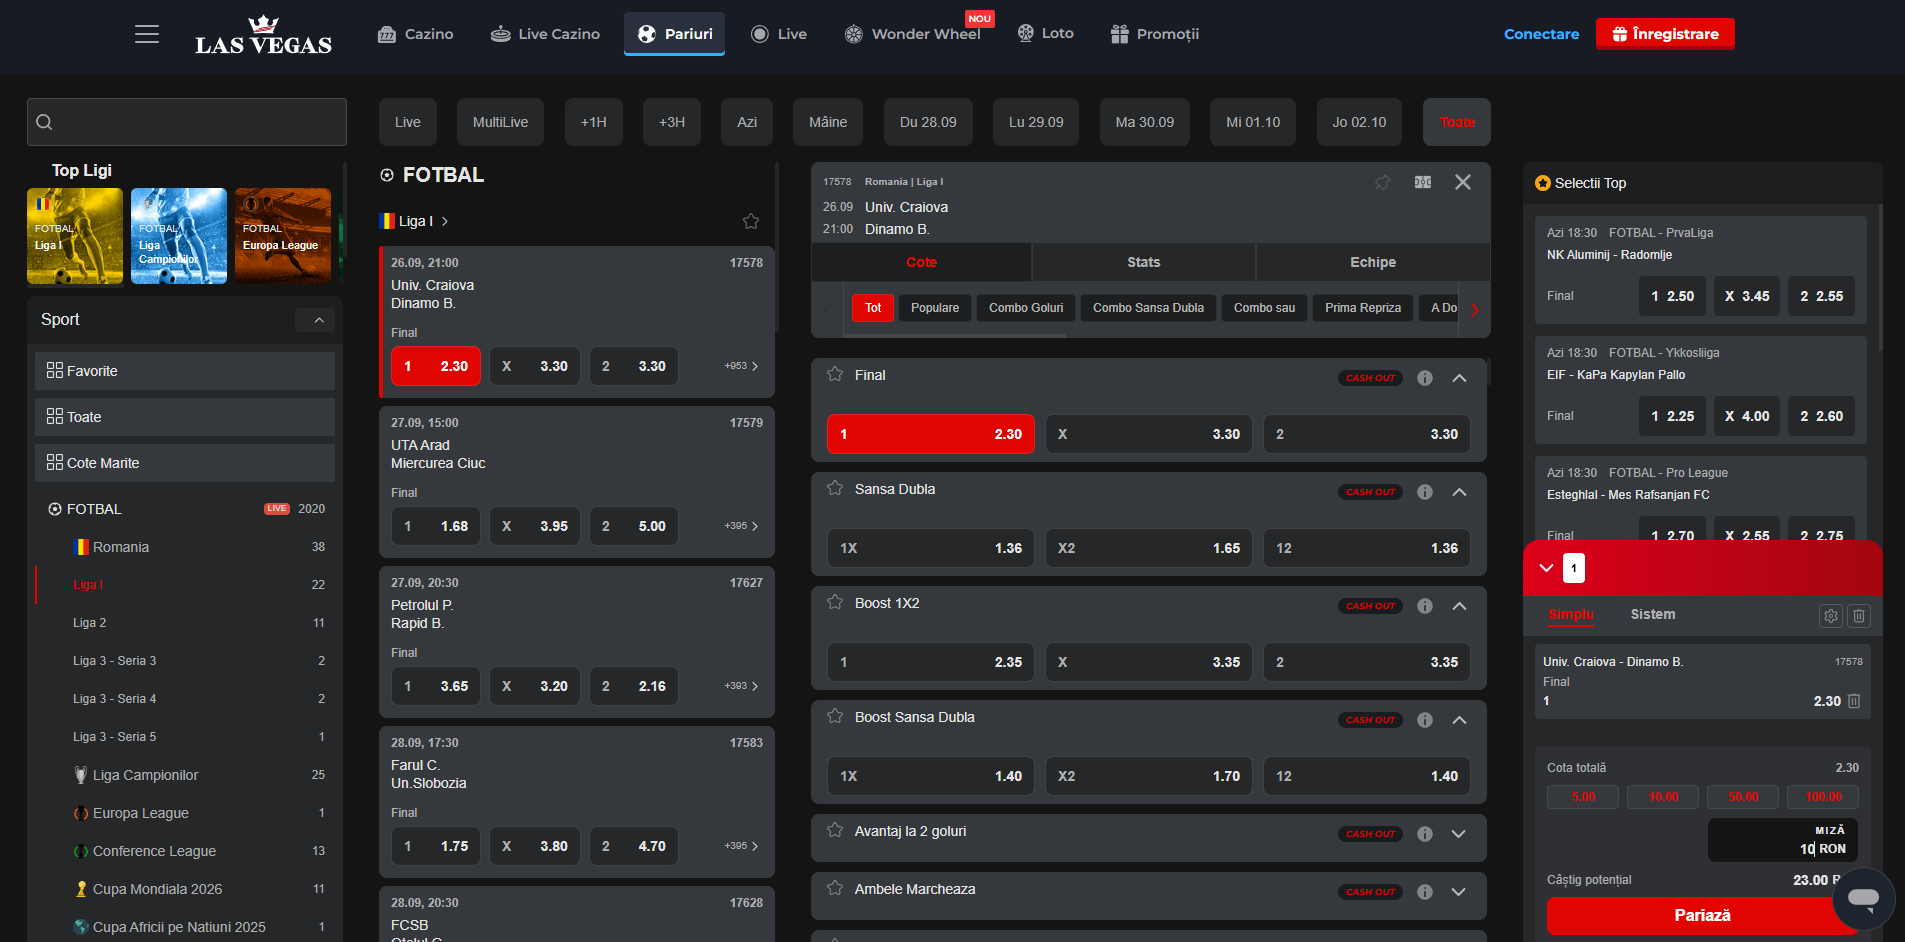The image size is (1905, 942).
Task: Toggle favorite star for Boost 1X2
Action: [835, 603]
